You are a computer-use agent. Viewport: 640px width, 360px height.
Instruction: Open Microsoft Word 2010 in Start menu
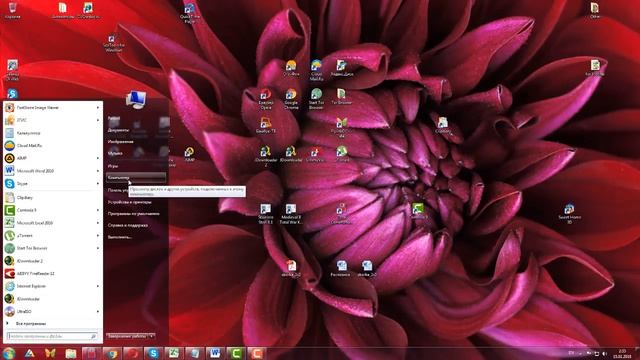pos(52,171)
